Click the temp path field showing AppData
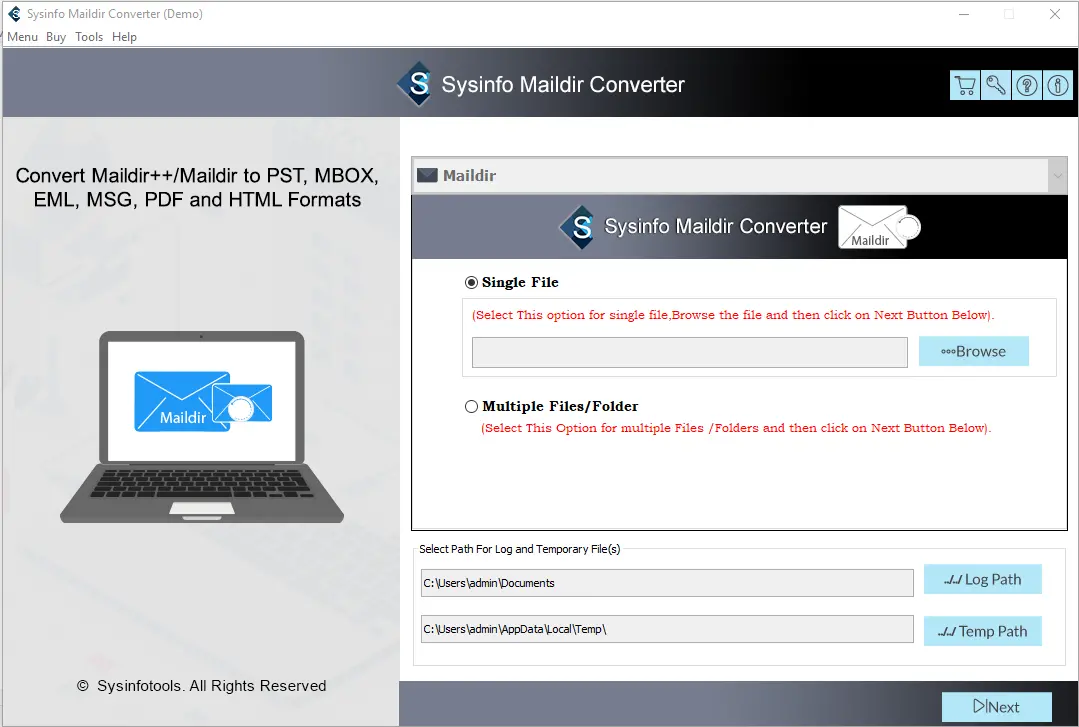1079x727 pixels. (x=667, y=629)
